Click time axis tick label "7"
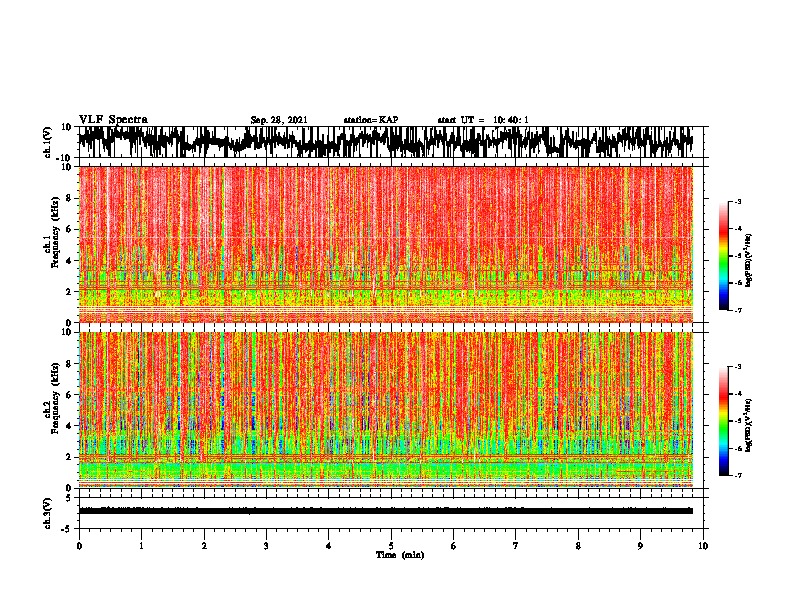The width and height of the screenshot is (792, 612). 516,546
